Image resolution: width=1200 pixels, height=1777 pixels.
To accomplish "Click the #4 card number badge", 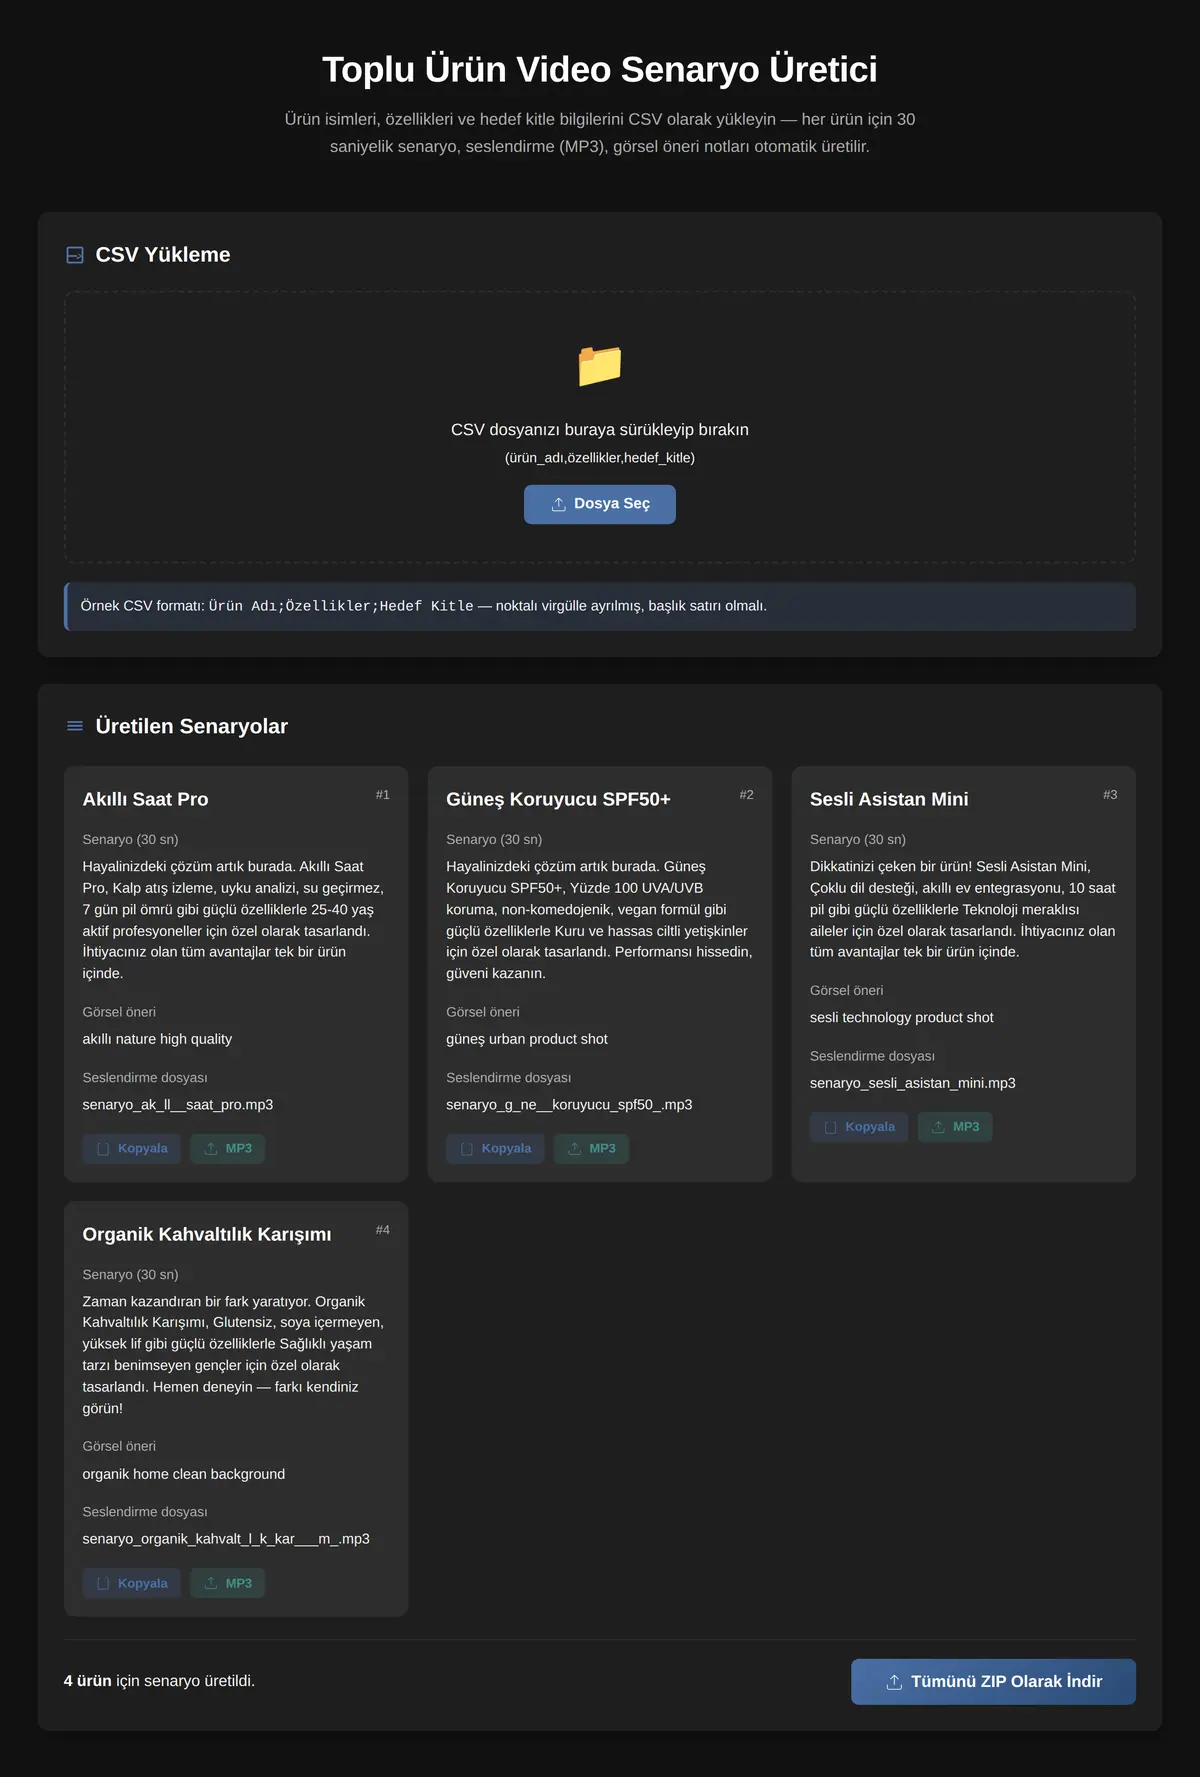I will pyautogui.click(x=383, y=1230).
